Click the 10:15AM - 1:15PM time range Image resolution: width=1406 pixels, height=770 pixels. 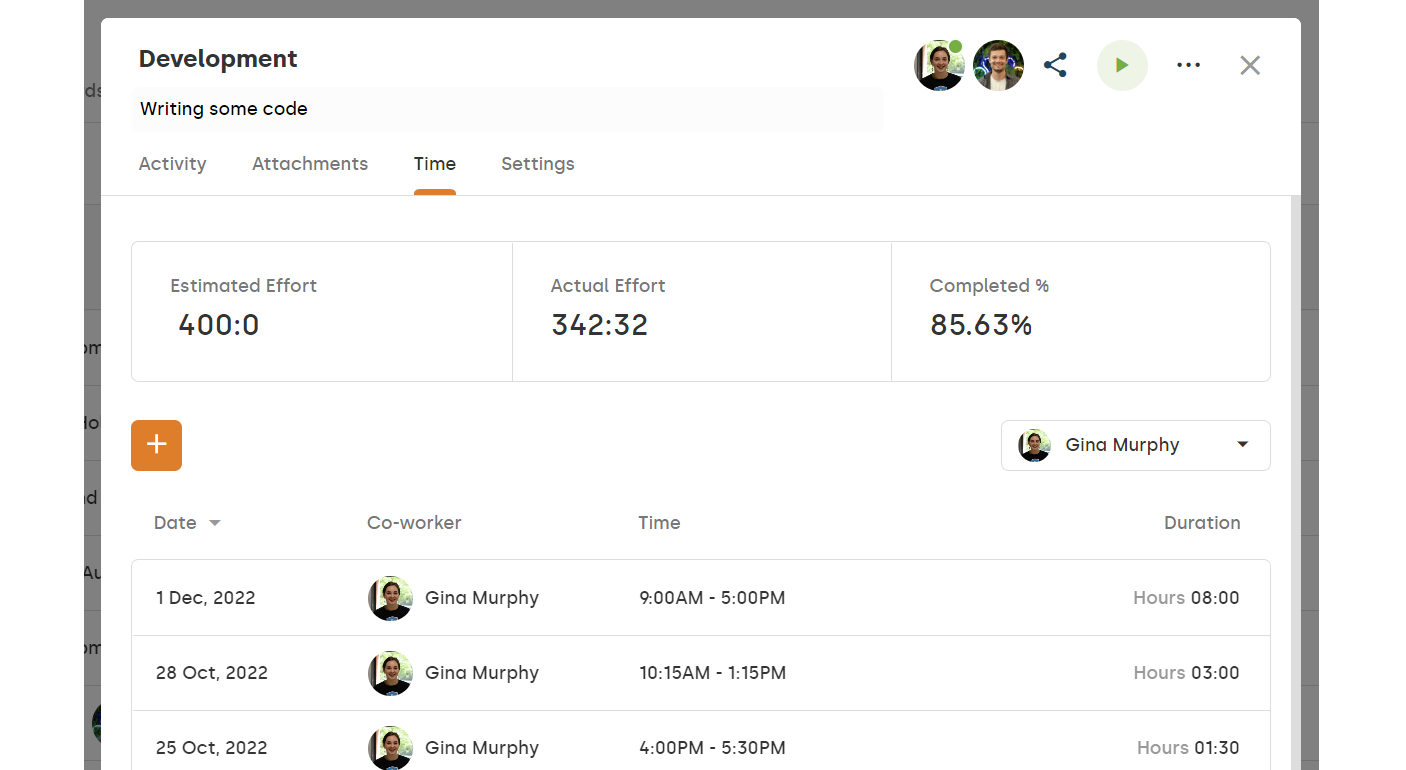[x=713, y=673]
